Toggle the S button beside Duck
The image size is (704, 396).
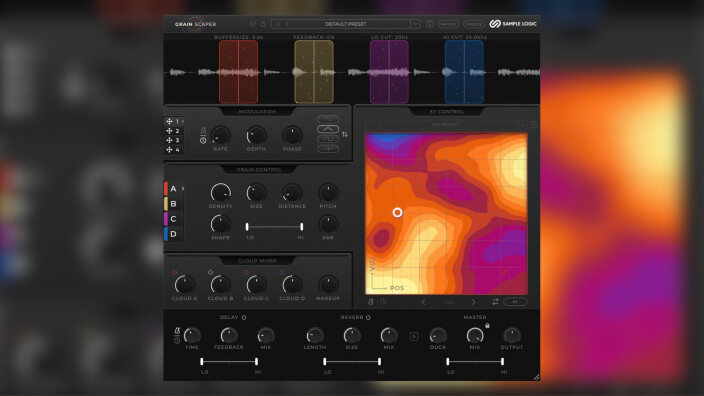(414, 336)
